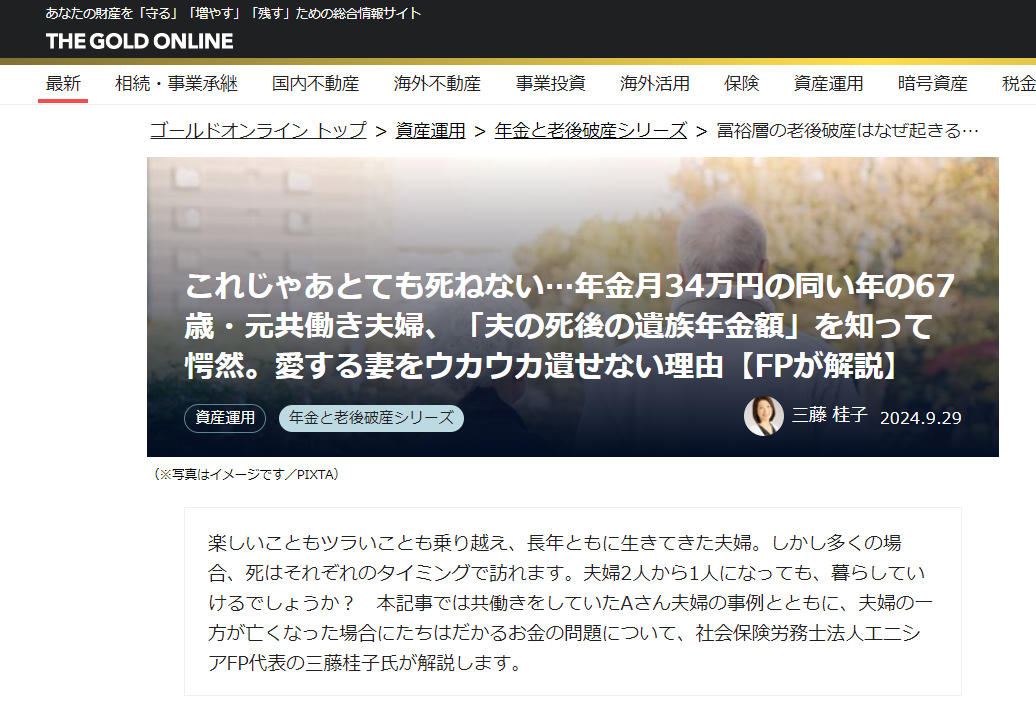The width and height of the screenshot is (1036, 718).
Task: Click the site tagline あなたの財産を「守る」「増やす」「残す」
Action: 233,13
